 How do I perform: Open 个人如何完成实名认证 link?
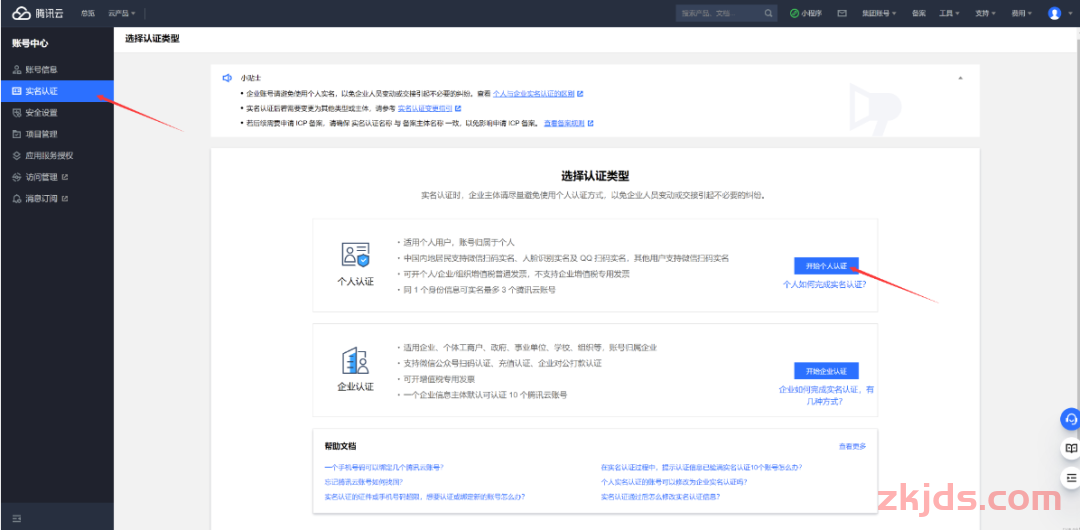click(824, 284)
